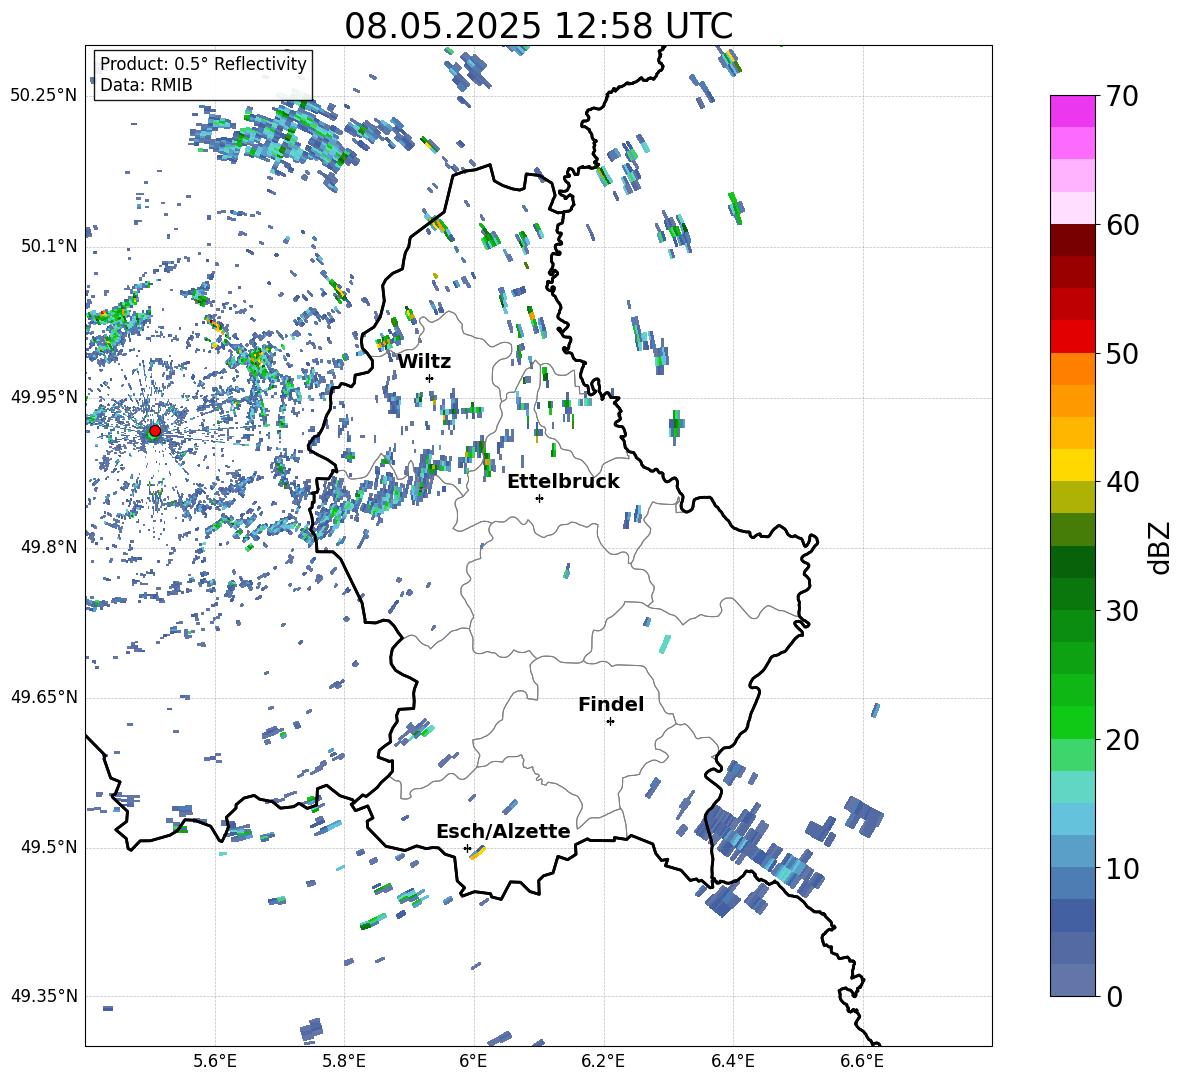
Task: Click the bright red colorbar segment above 50
Action: tap(1072, 337)
